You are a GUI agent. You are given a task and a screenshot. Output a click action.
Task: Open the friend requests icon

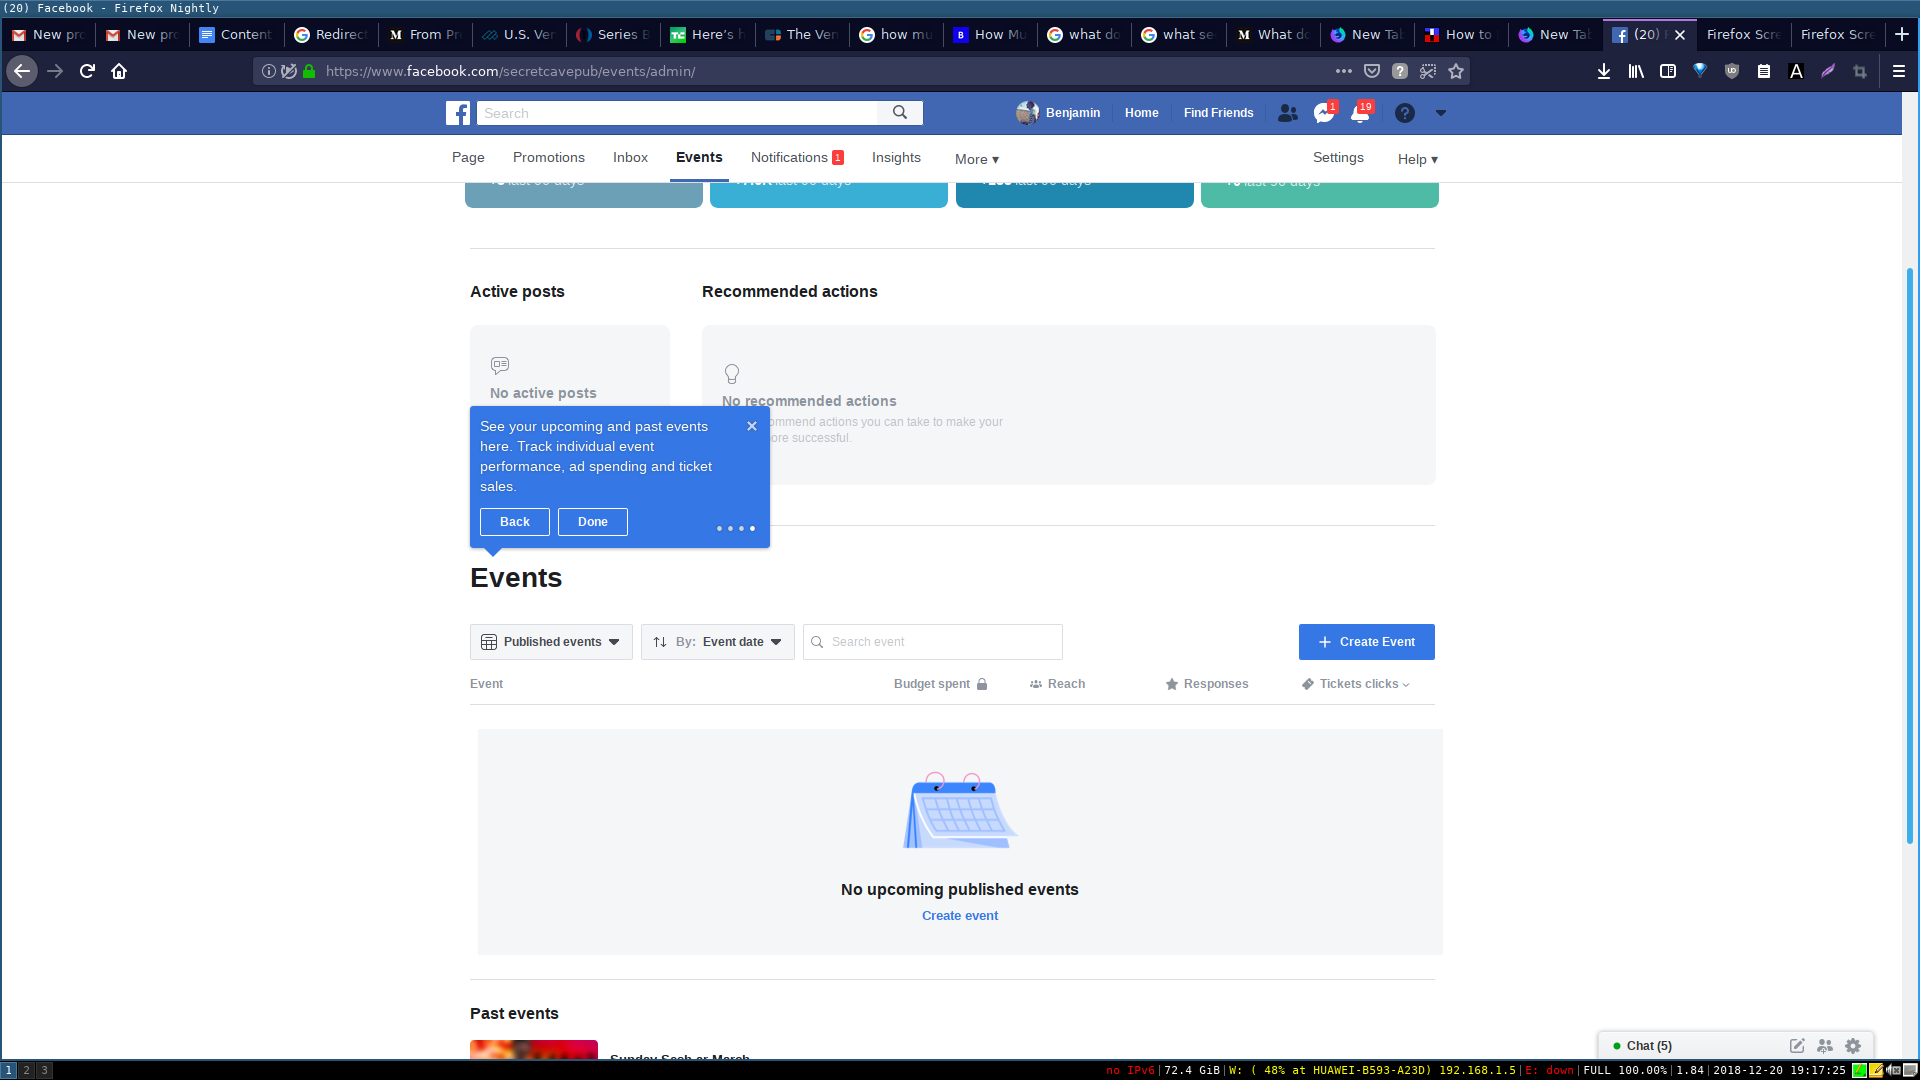1288,113
